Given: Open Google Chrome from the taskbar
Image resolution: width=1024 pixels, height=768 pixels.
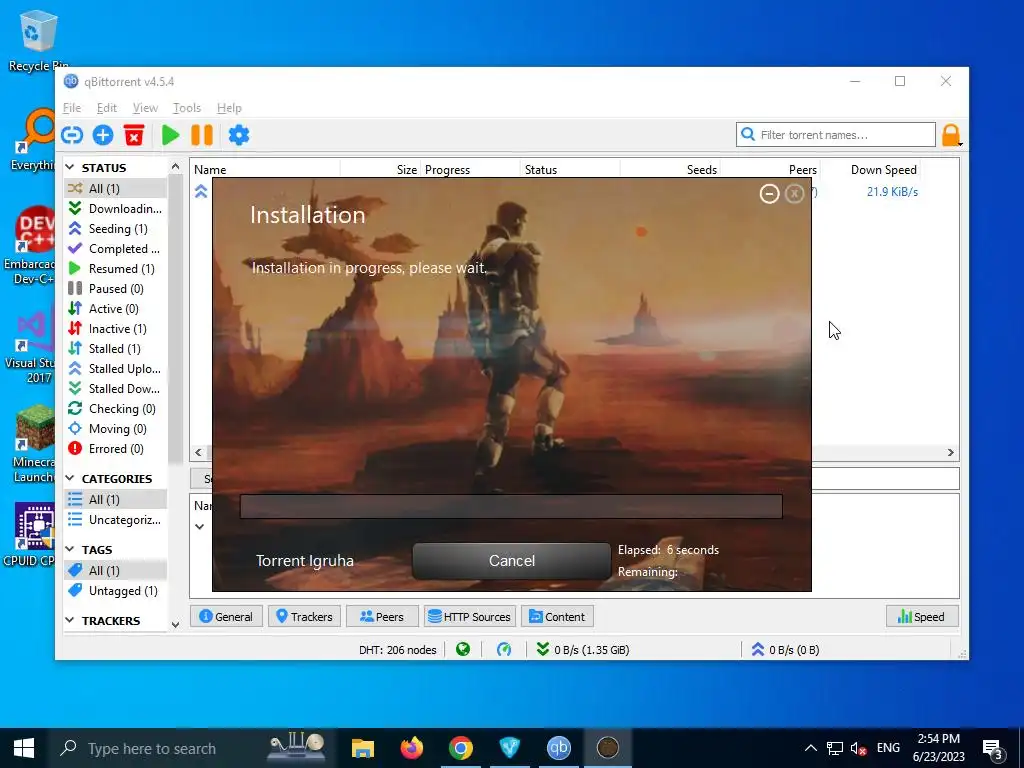Looking at the screenshot, I should click(460, 748).
